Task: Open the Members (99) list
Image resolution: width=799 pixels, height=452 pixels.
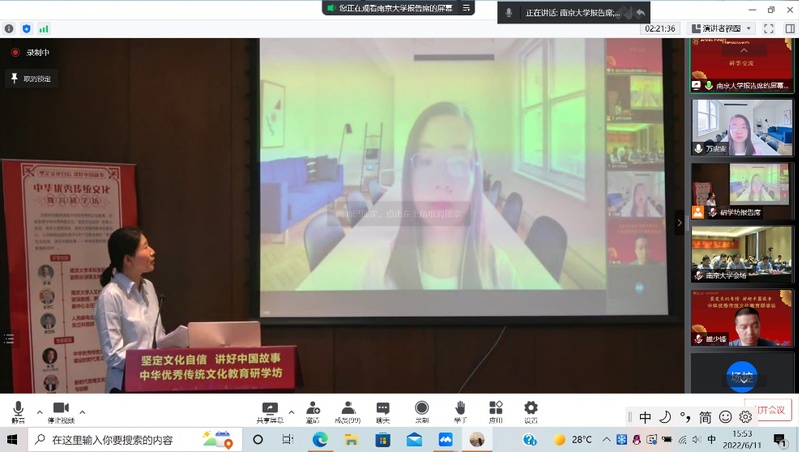Action: [348, 411]
